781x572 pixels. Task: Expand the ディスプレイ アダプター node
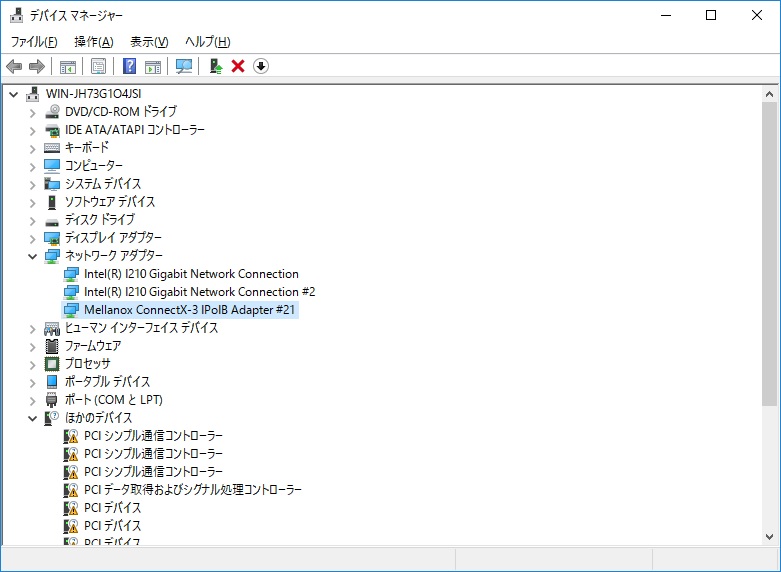point(33,239)
